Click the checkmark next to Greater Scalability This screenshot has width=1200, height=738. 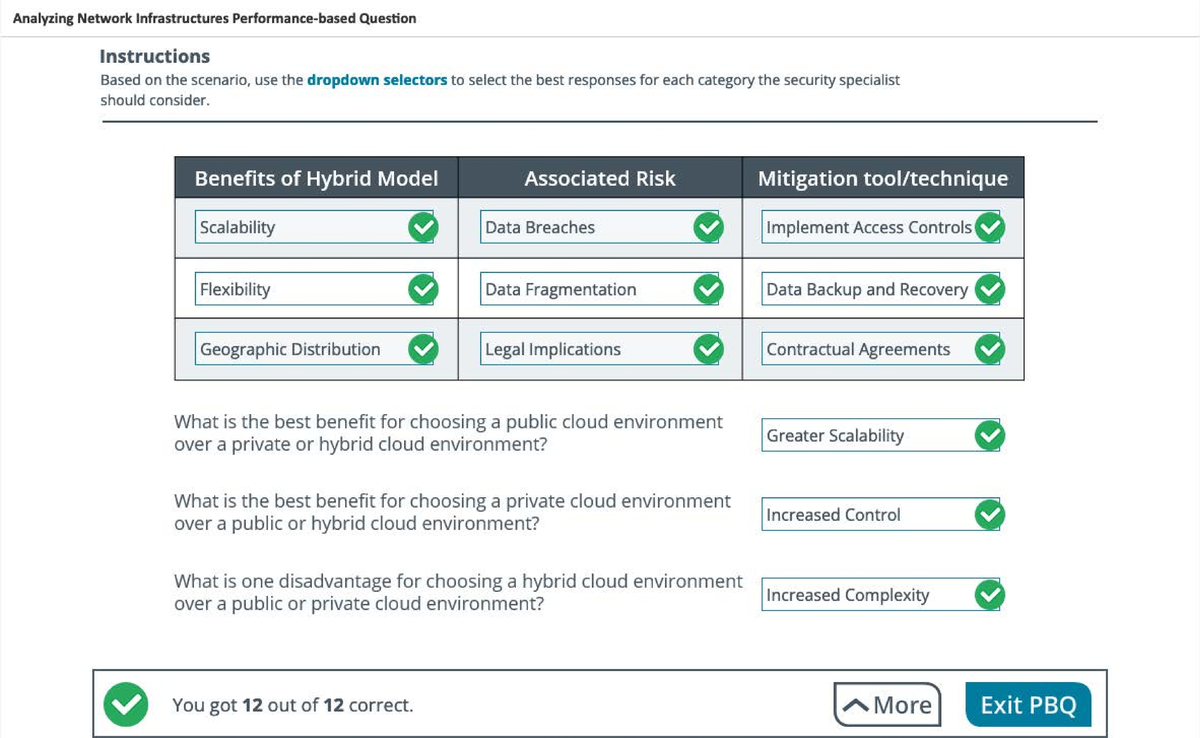pos(989,435)
